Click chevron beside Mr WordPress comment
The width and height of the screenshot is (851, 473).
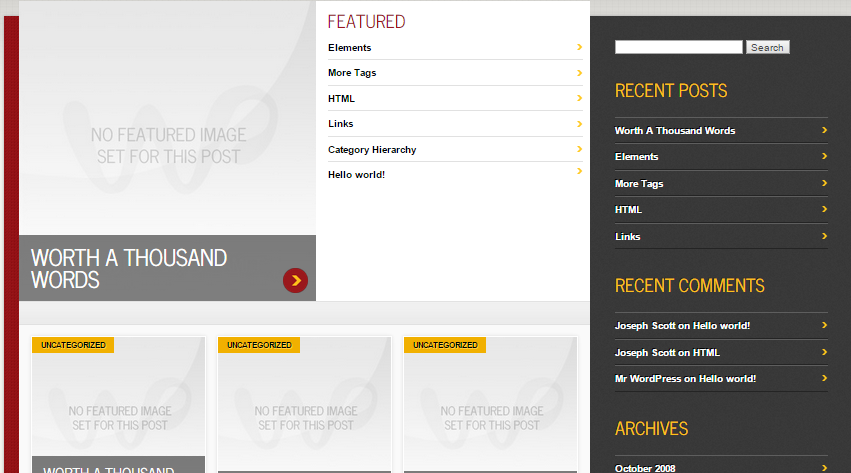[824, 378]
